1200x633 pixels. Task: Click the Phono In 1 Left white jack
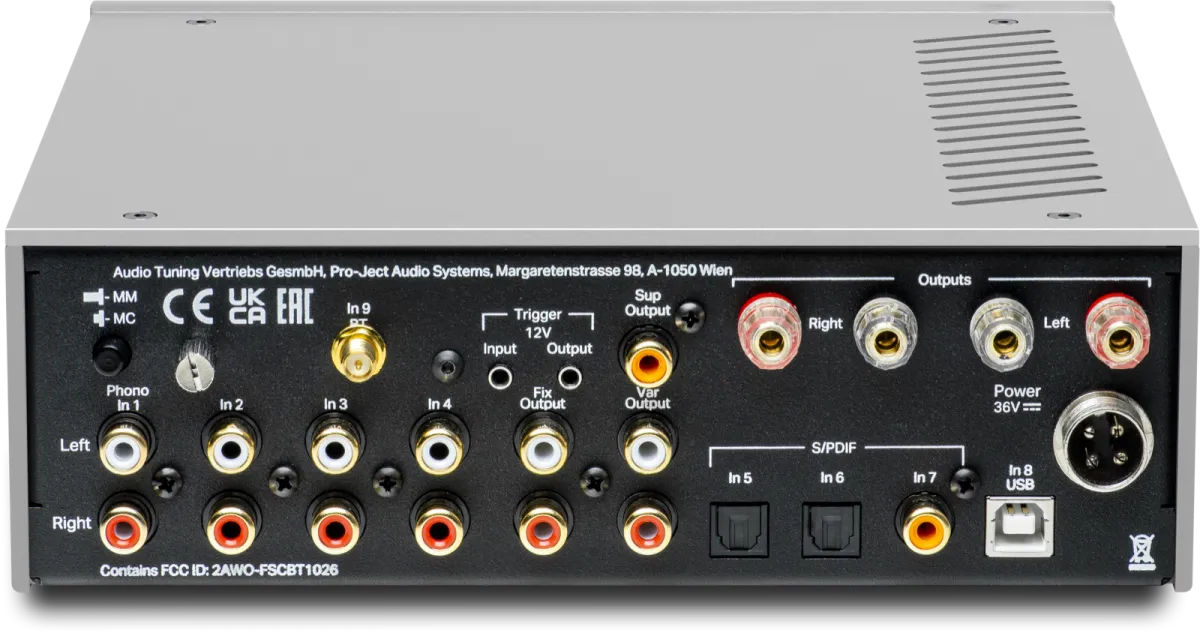(127, 447)
